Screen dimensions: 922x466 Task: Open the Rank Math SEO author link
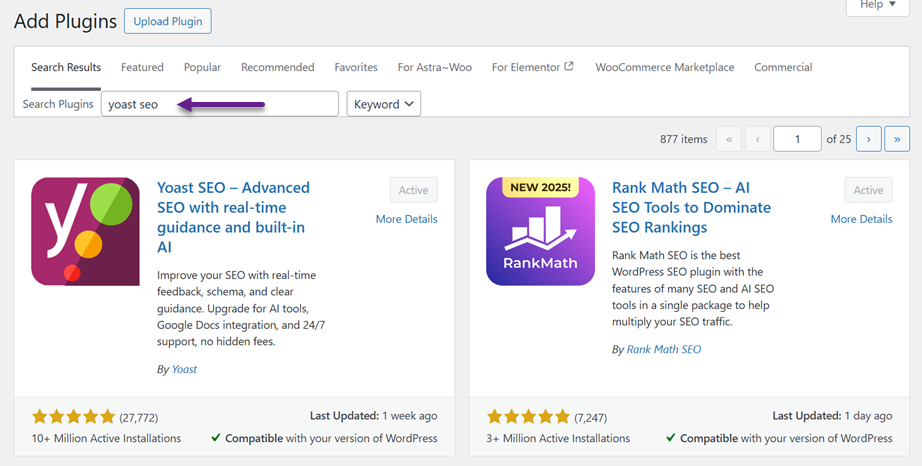coord(664,349)
